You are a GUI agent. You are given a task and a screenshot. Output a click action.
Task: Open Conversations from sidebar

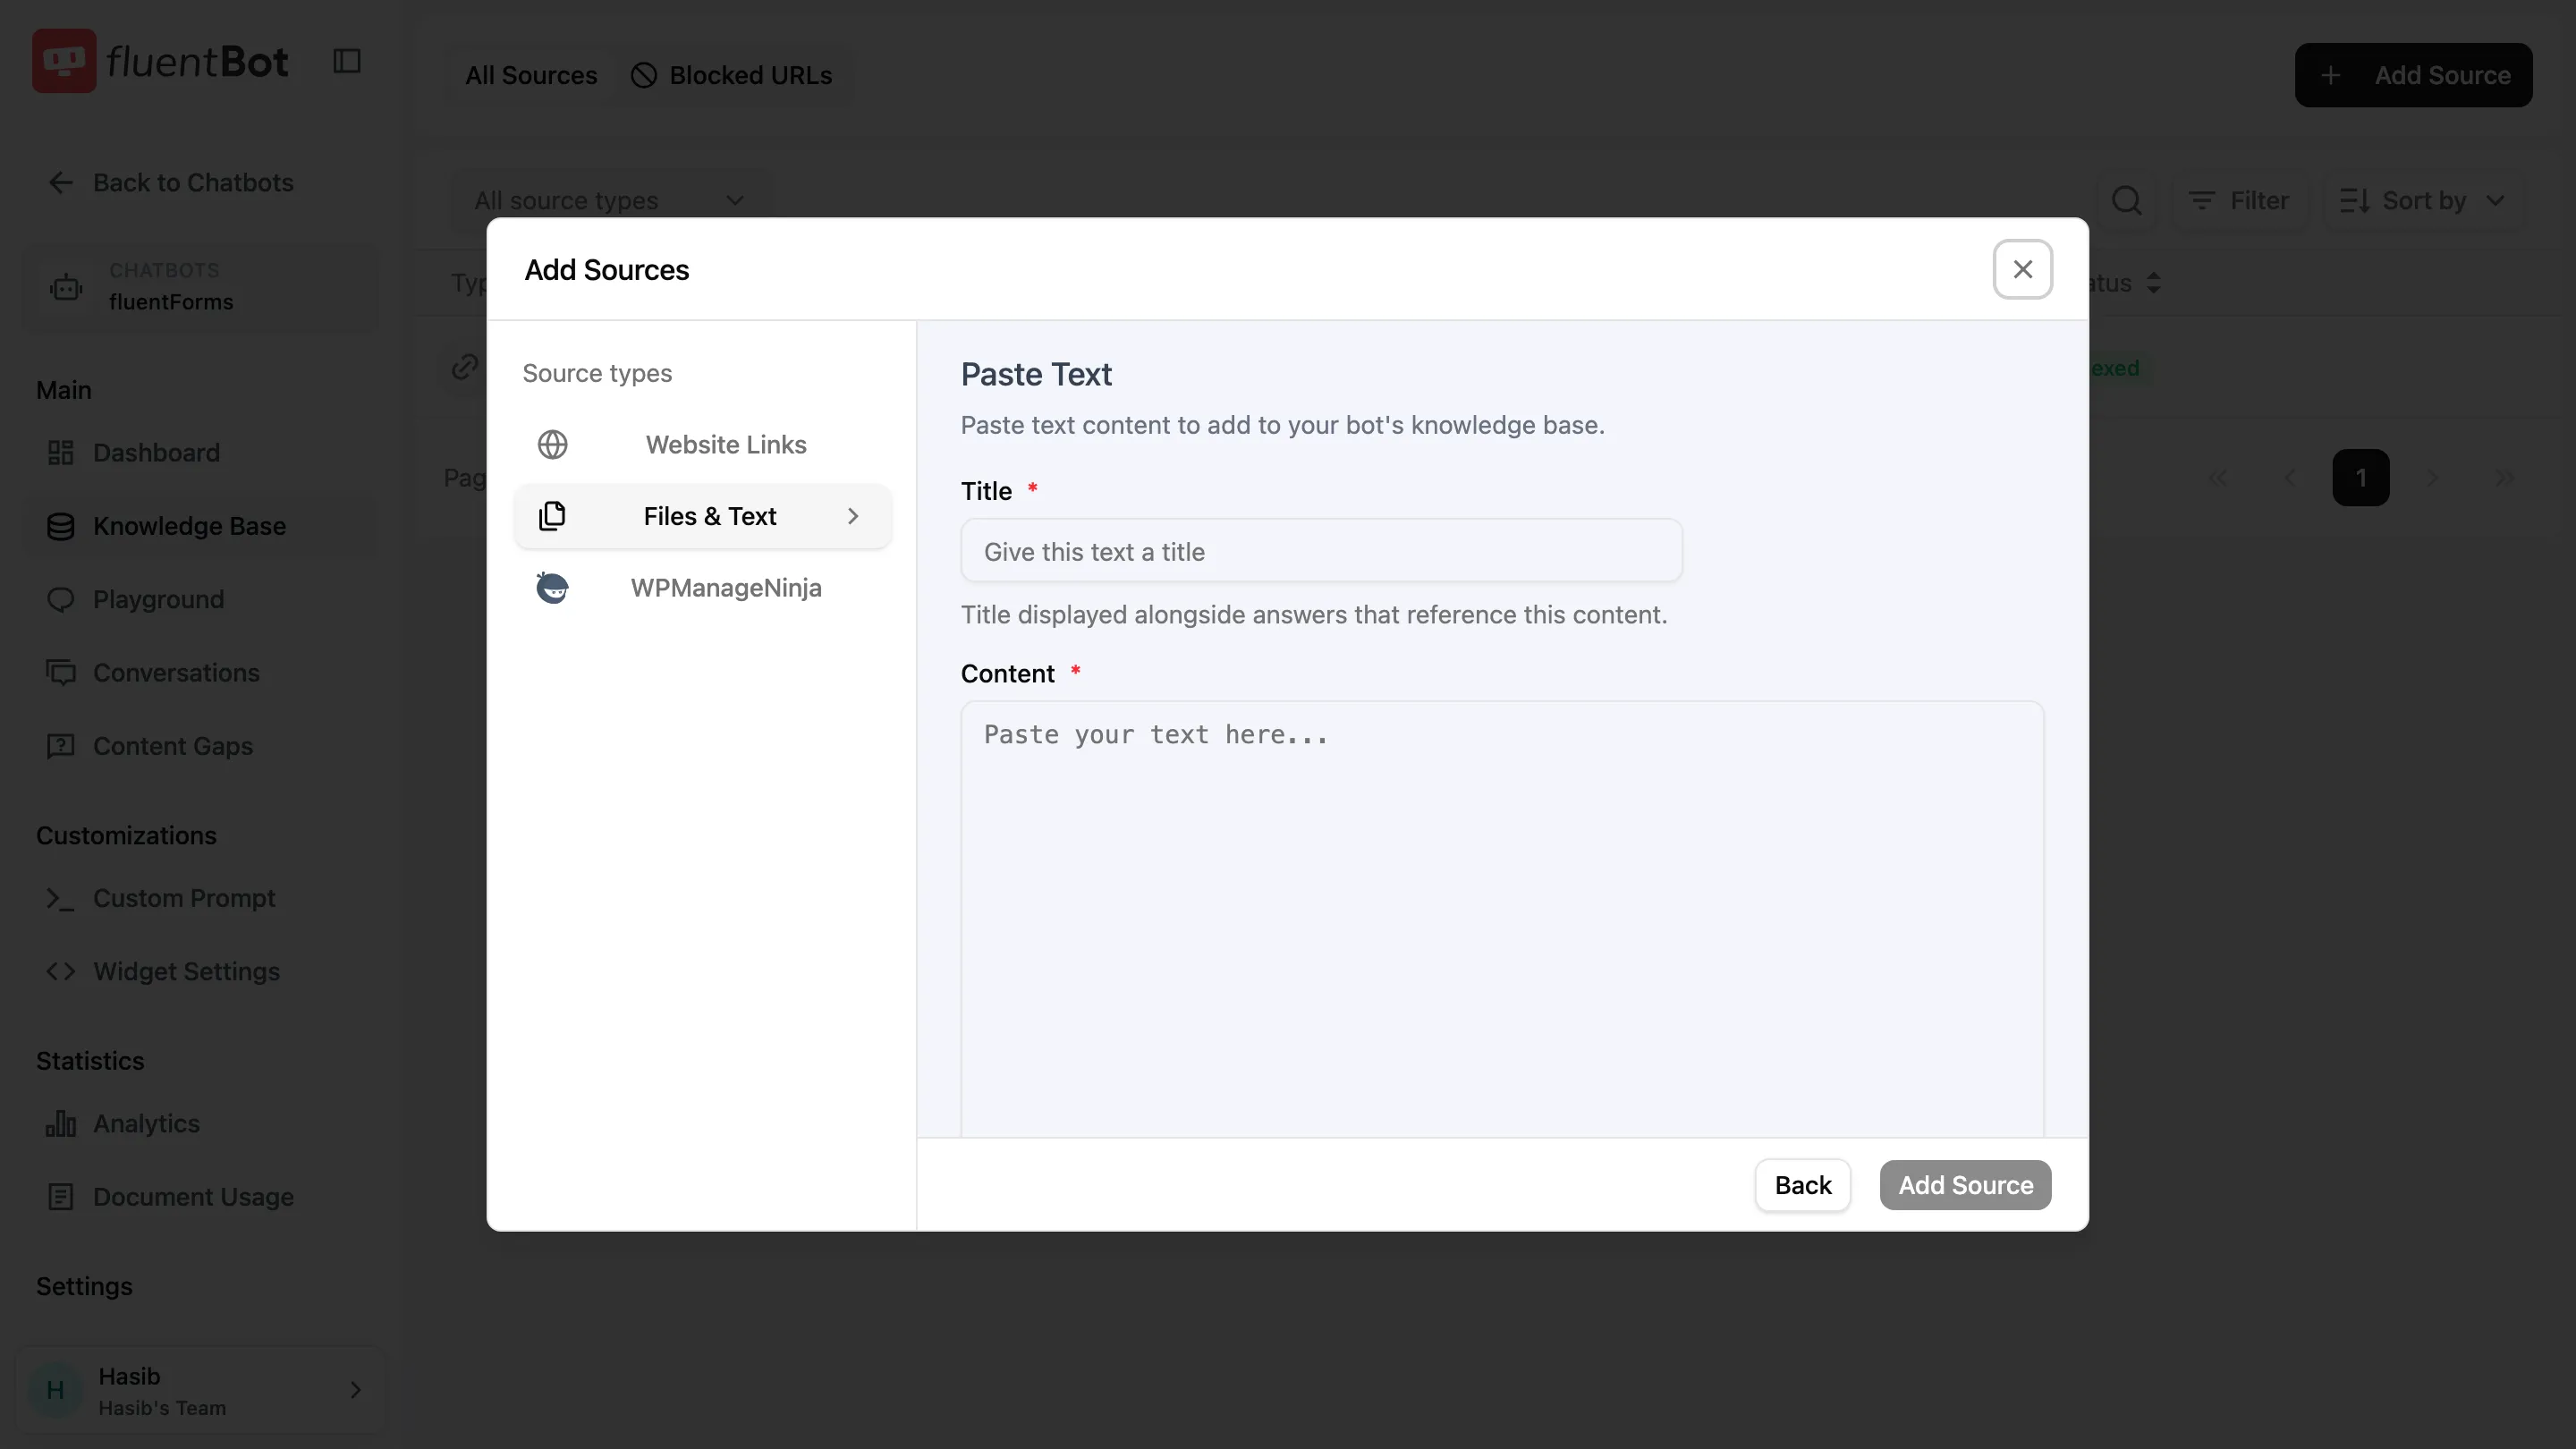pyautogui.click(x=200, y=673)
